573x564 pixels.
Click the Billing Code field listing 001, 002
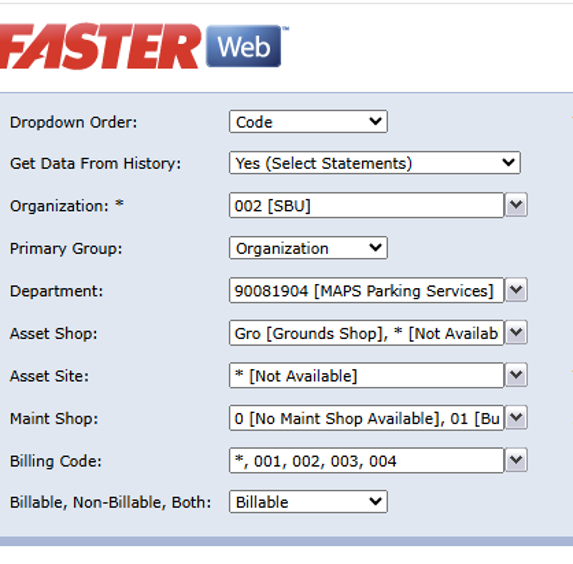coord(367,461)
